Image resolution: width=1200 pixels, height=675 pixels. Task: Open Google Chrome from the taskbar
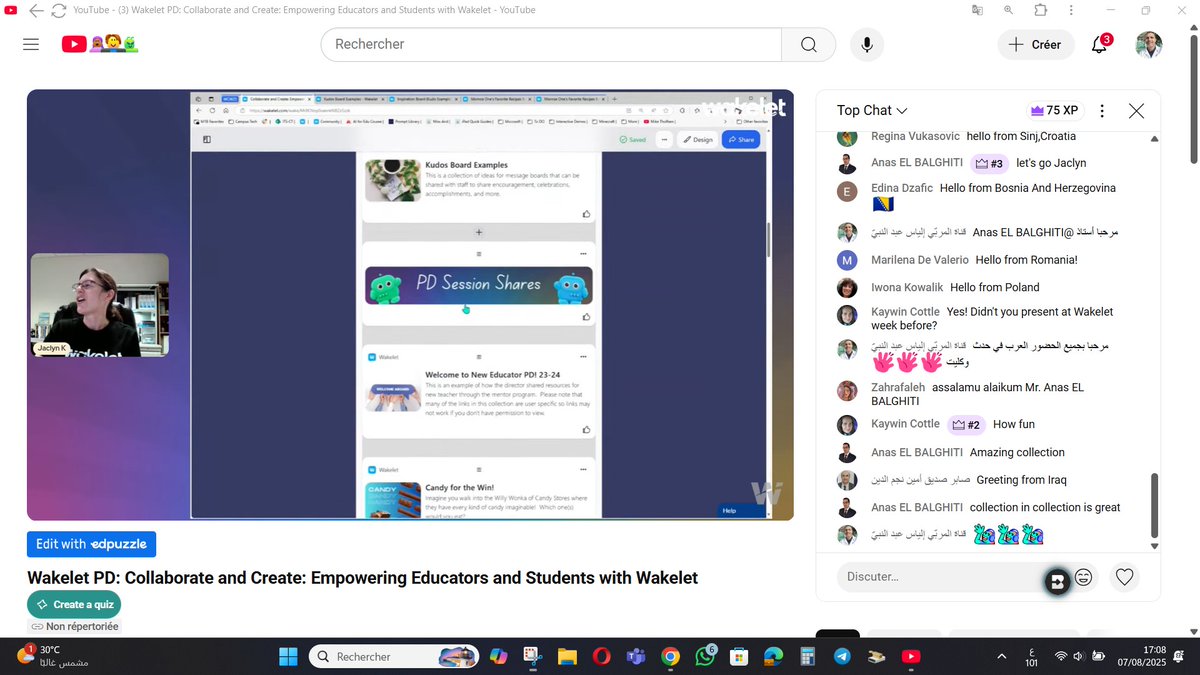(x=670, y=657)
